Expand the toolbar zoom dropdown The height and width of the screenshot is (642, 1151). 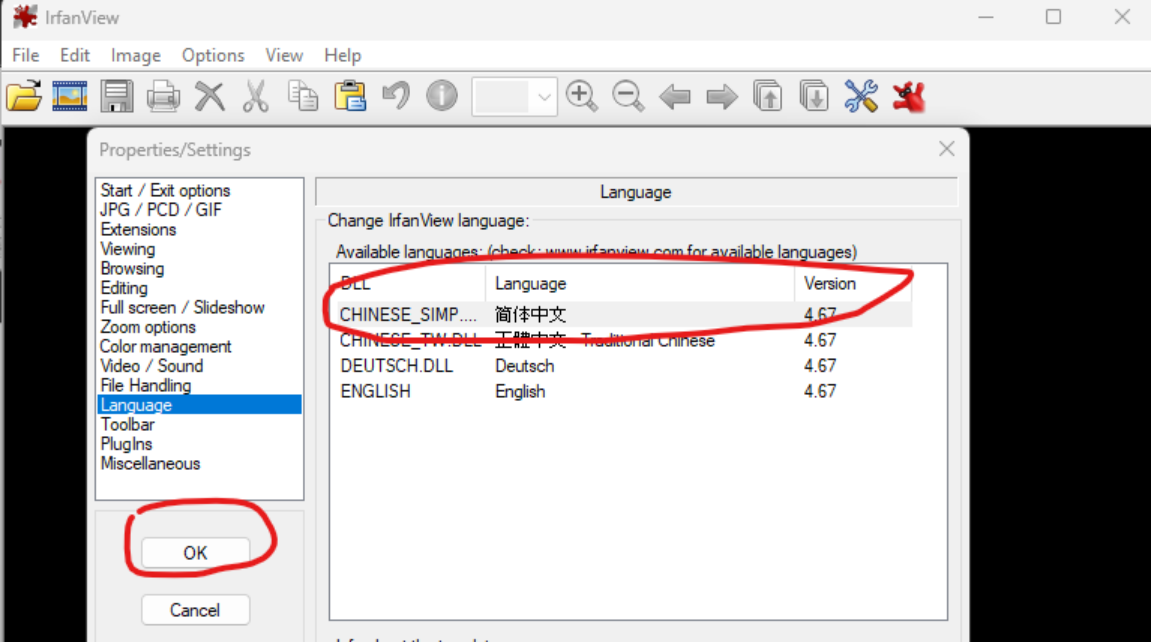tap(544, 97)
